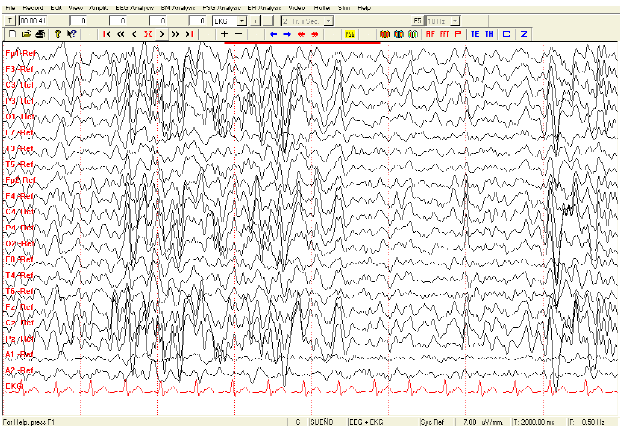623x430 pixels.
Task: Open the EKG channel dropdown
Action: [242, 21]
